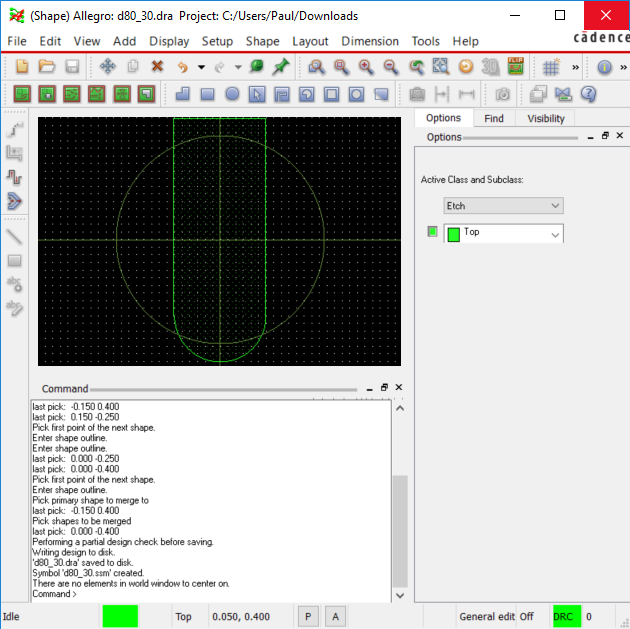Click the command window scroll down arrow
630x629 pixels.
[x=400, y=596]
